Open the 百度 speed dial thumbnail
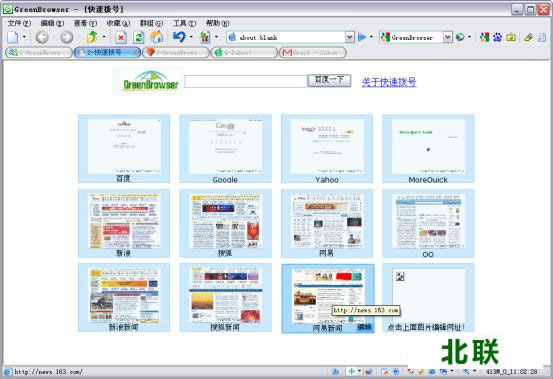Viewport: 553px width, 379px height. coord(124,146)
